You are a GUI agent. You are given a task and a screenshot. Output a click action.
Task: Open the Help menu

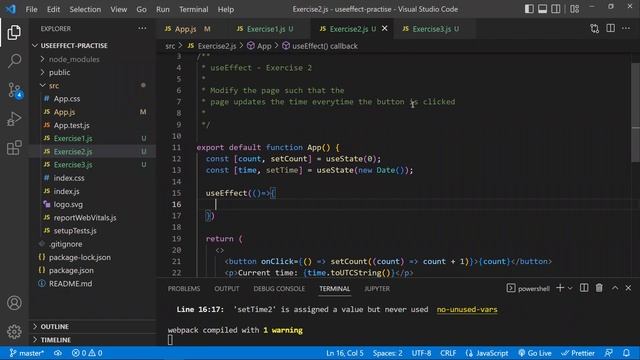[x=226, y=9]
